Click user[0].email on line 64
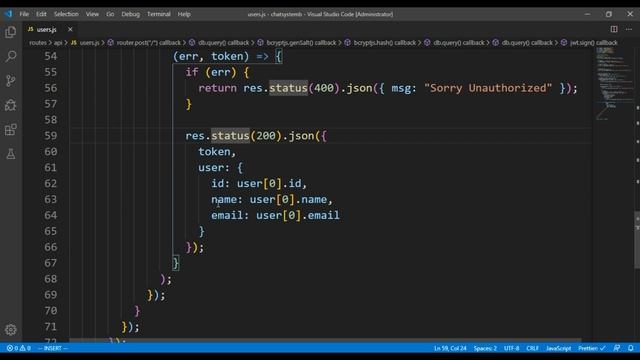The width and height of the screenshot is (640, 360). point(298,216)
